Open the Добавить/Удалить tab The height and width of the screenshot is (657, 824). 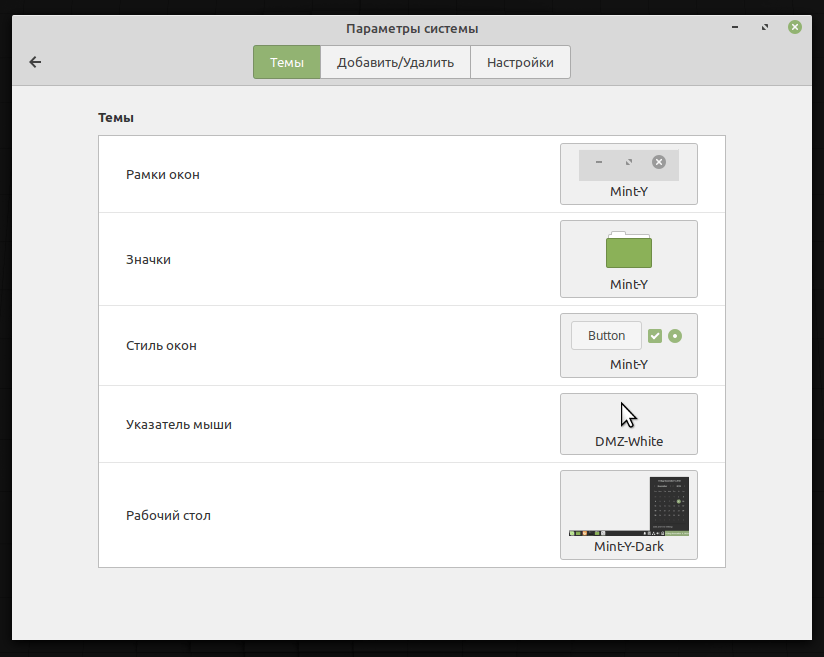click(395, 62)
